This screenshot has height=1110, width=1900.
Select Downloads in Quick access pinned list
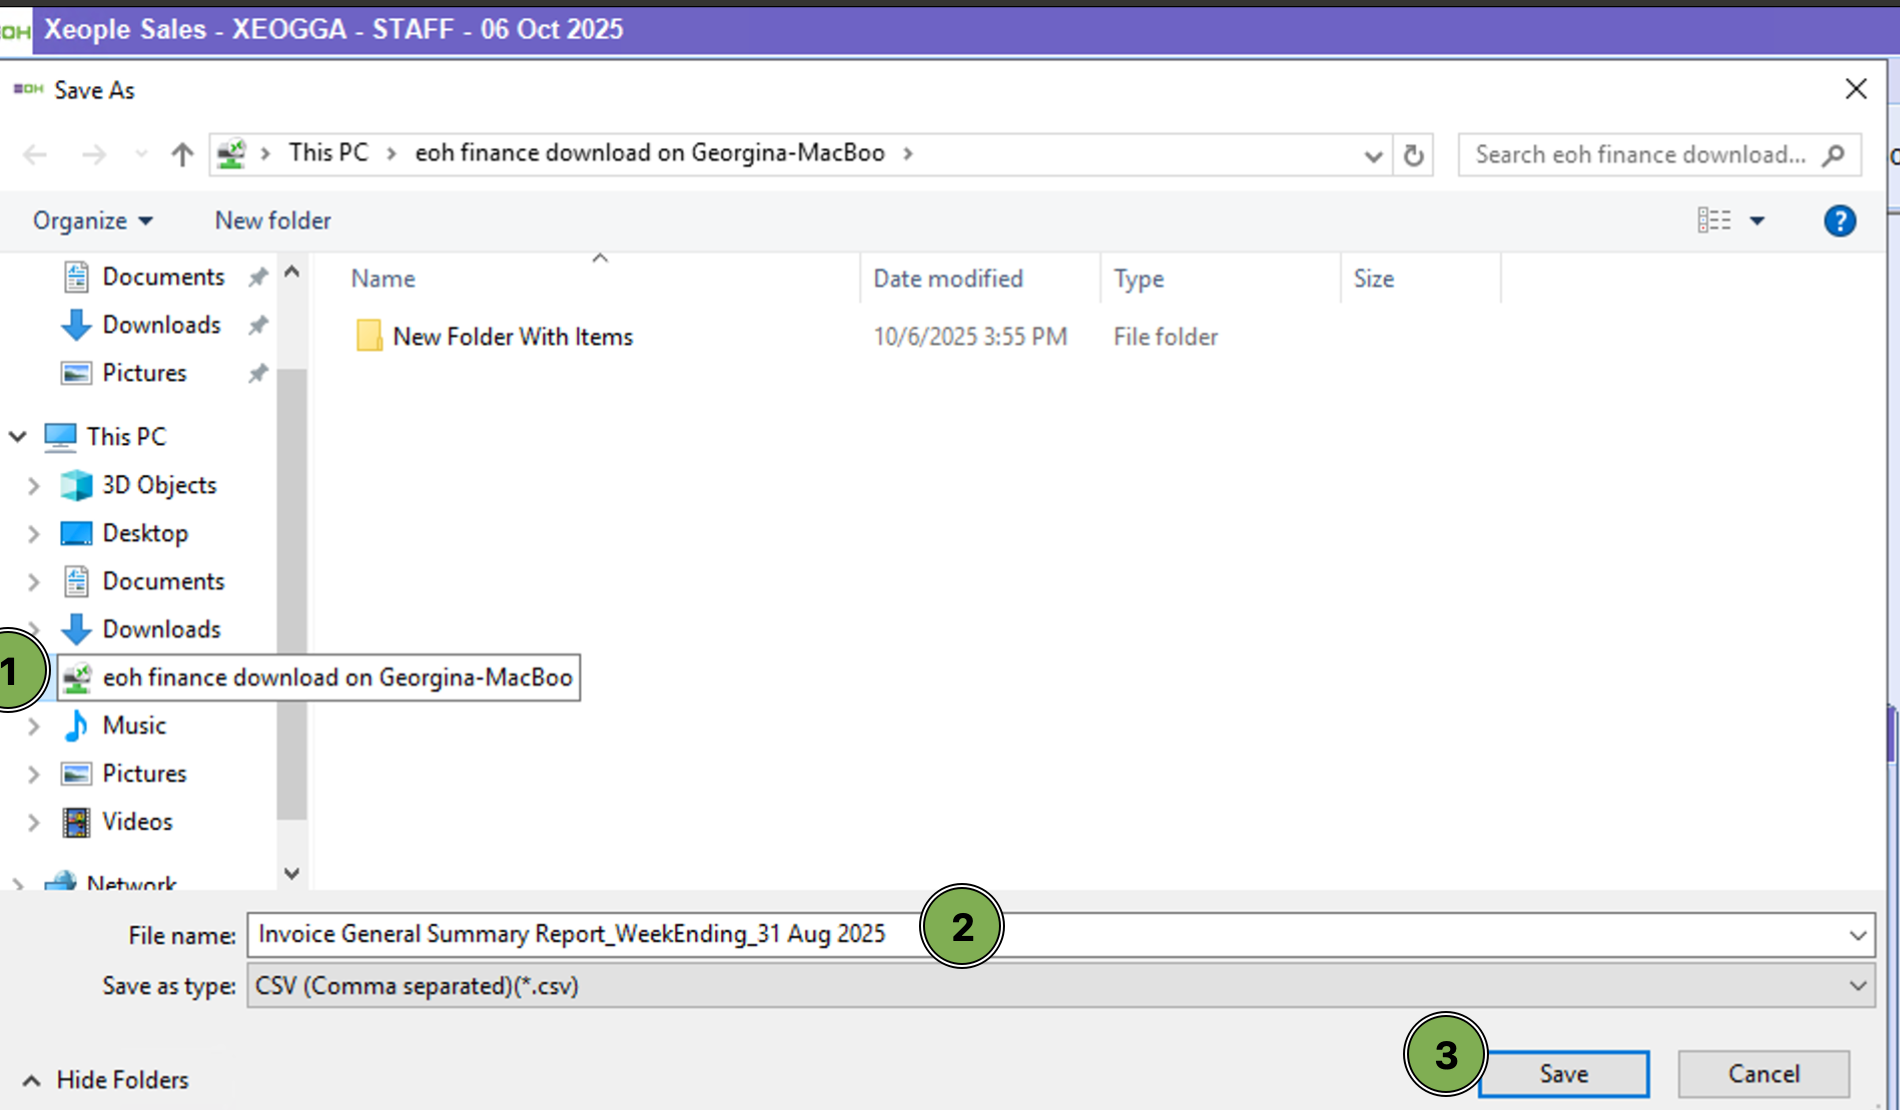[x=161, y=325]
